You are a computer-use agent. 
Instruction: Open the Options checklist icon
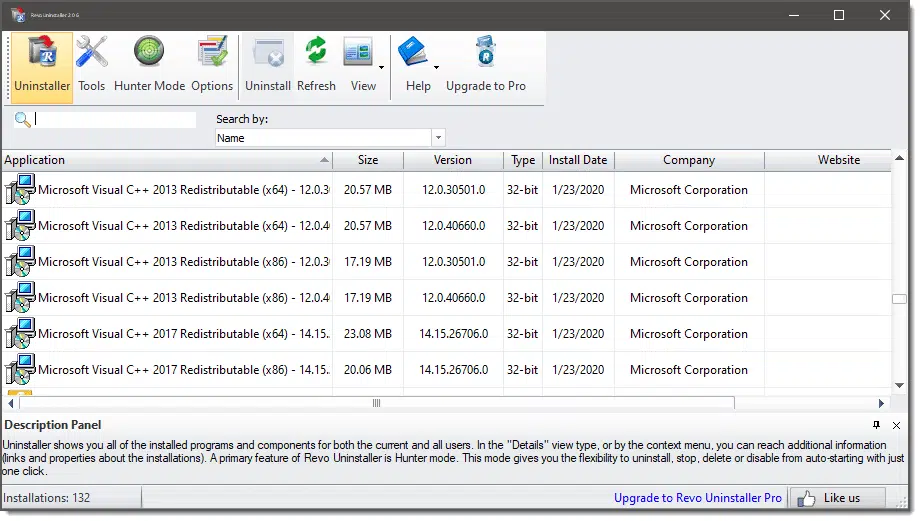tap(212, 52)
